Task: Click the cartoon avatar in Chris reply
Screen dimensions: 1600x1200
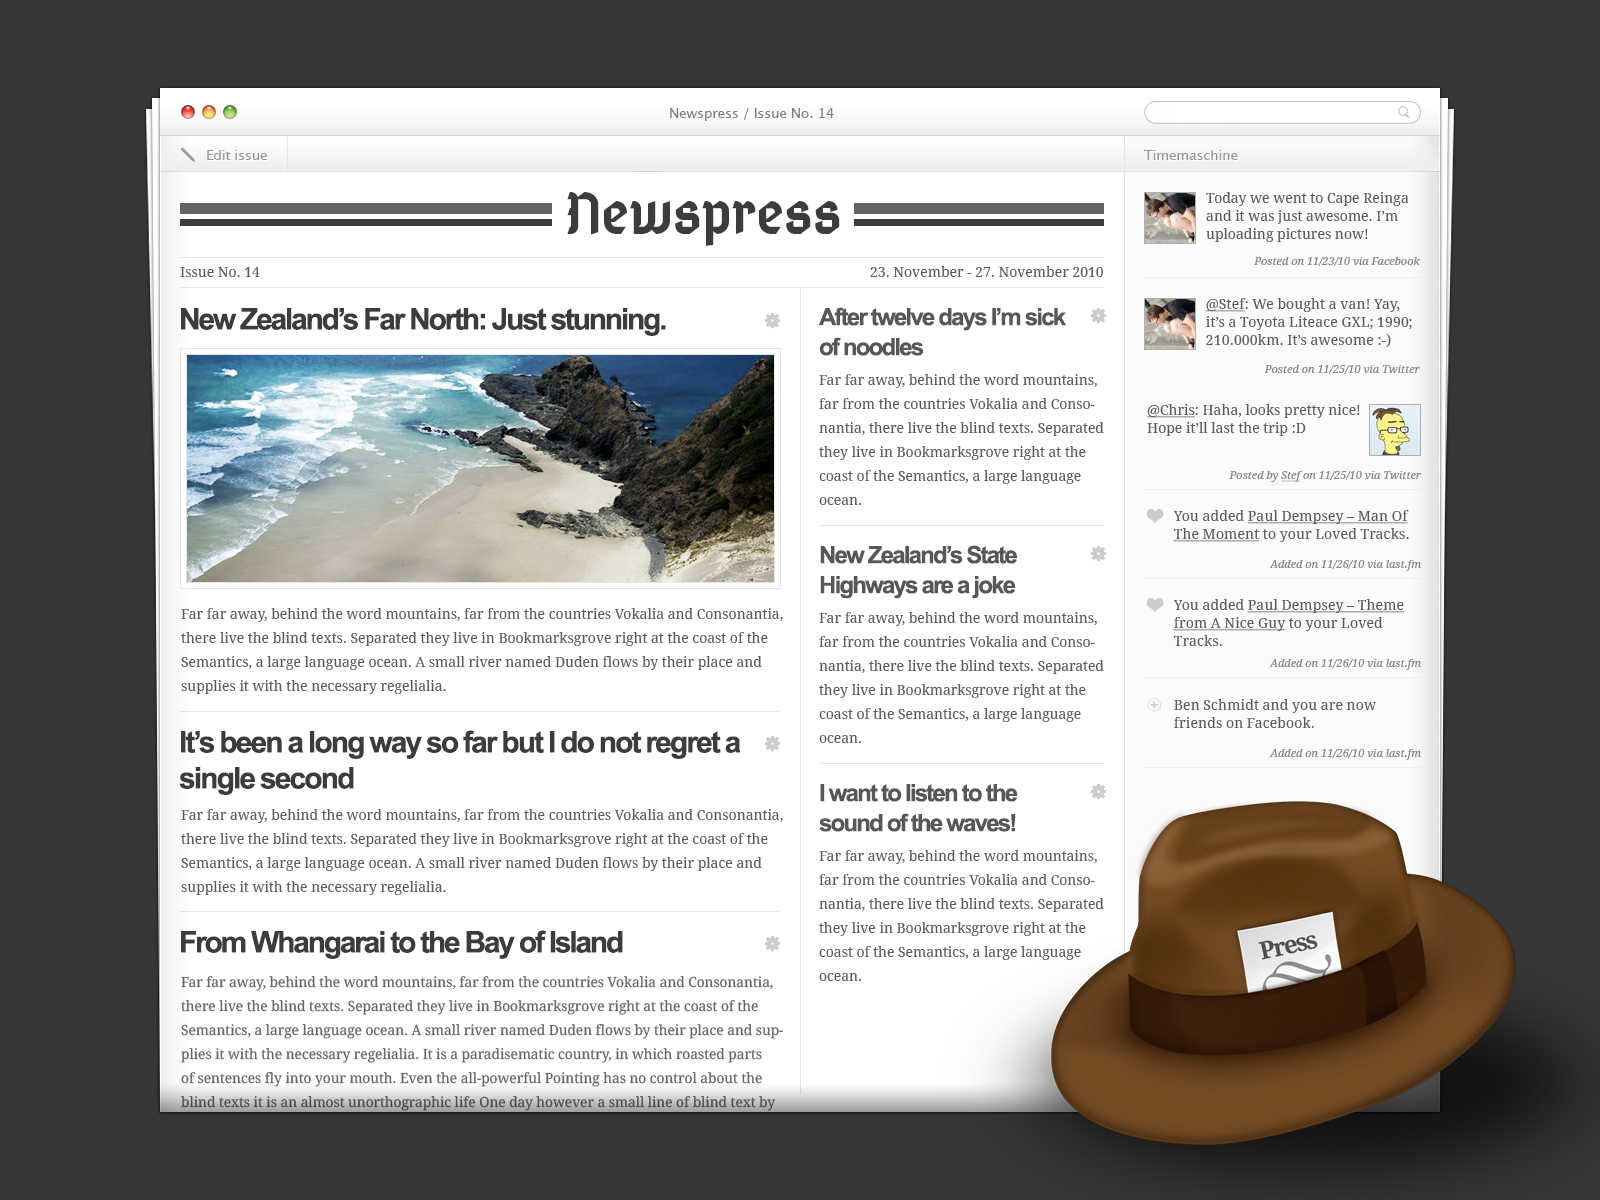Action: [1394, 430]
